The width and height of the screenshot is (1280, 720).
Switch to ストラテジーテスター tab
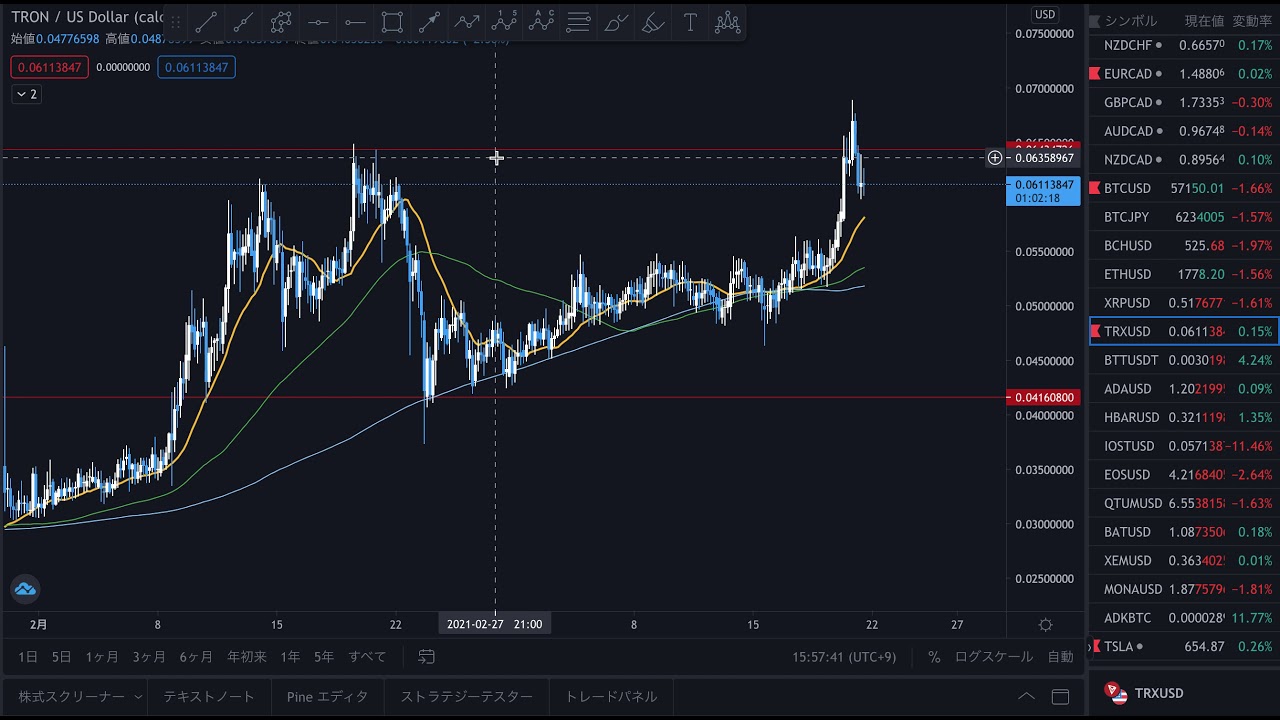(466, 696)
